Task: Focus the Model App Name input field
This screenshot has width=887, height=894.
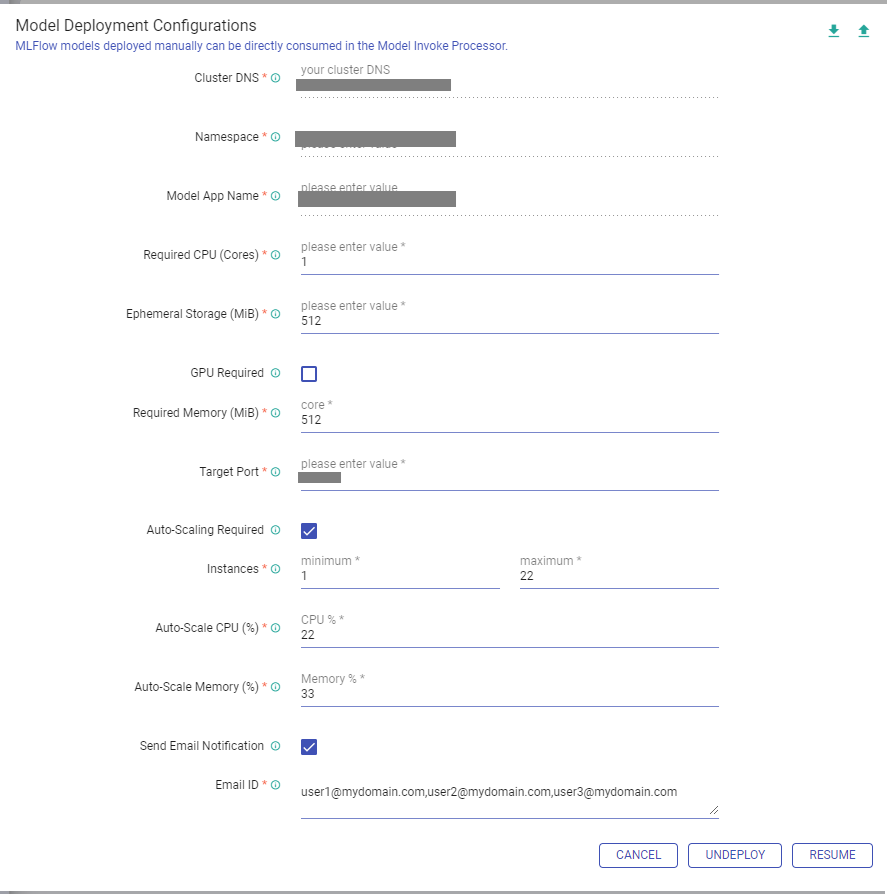Action: click(510, 201)
